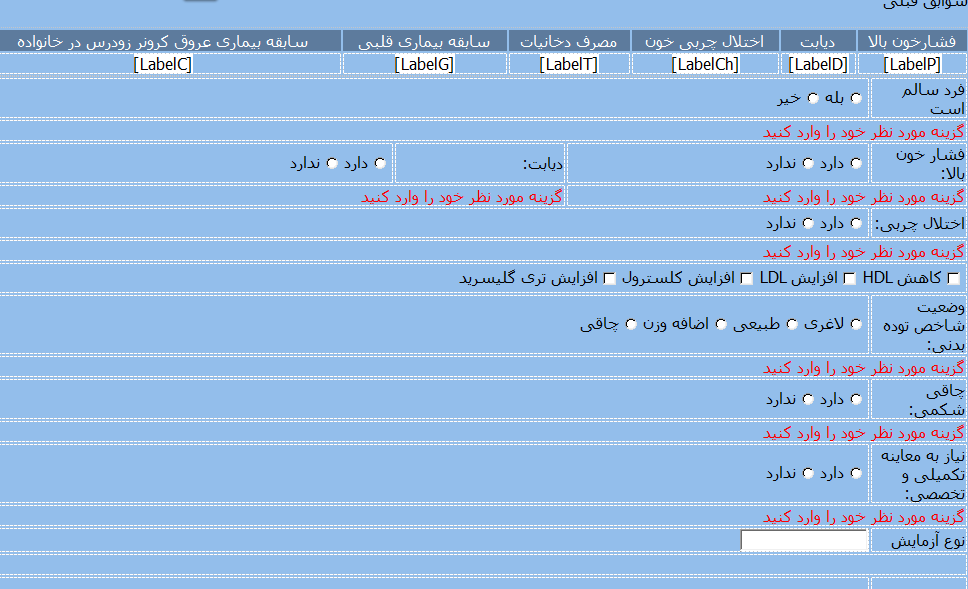
Task: Click the فشارخون بالا column header
Action: [912, 41]
